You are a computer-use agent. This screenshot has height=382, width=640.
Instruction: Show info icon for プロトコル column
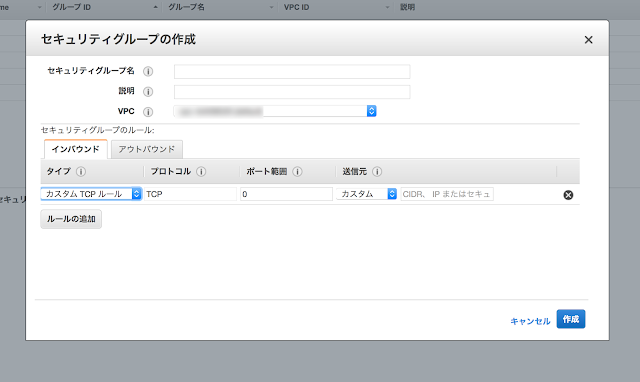point(201,171)
